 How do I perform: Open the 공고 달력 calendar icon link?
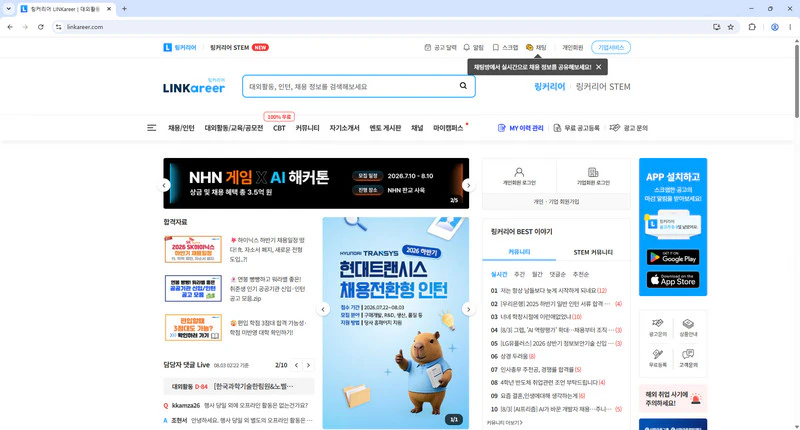pos(440,47)
